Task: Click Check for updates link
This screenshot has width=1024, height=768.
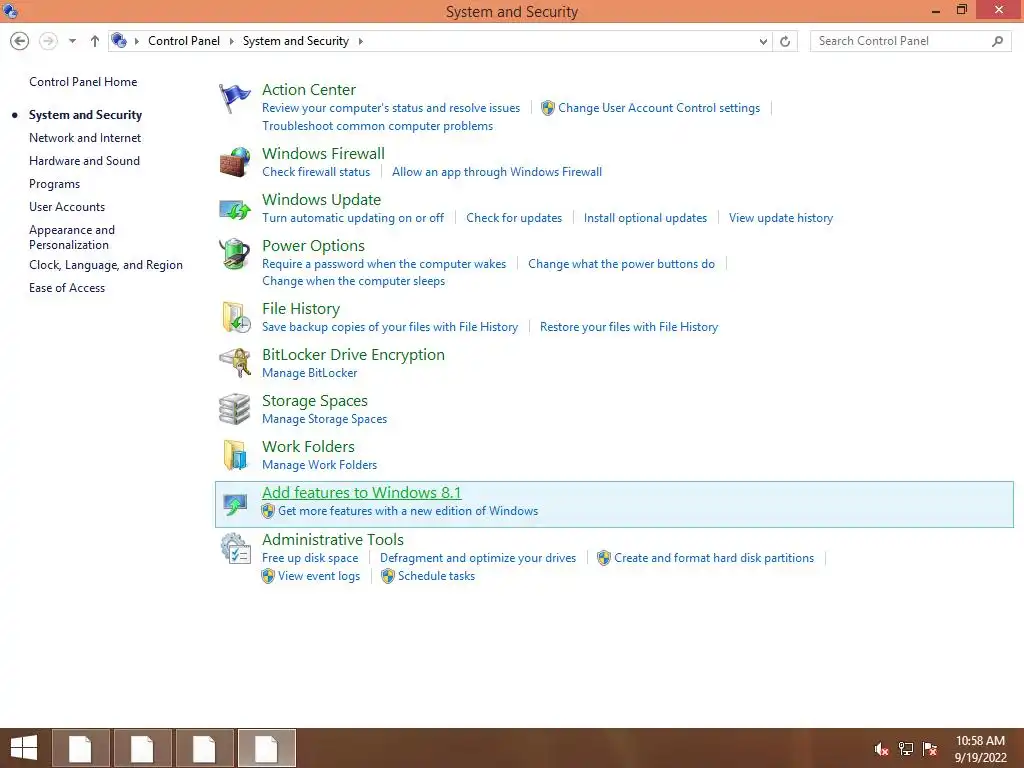Action: [514, 218]
